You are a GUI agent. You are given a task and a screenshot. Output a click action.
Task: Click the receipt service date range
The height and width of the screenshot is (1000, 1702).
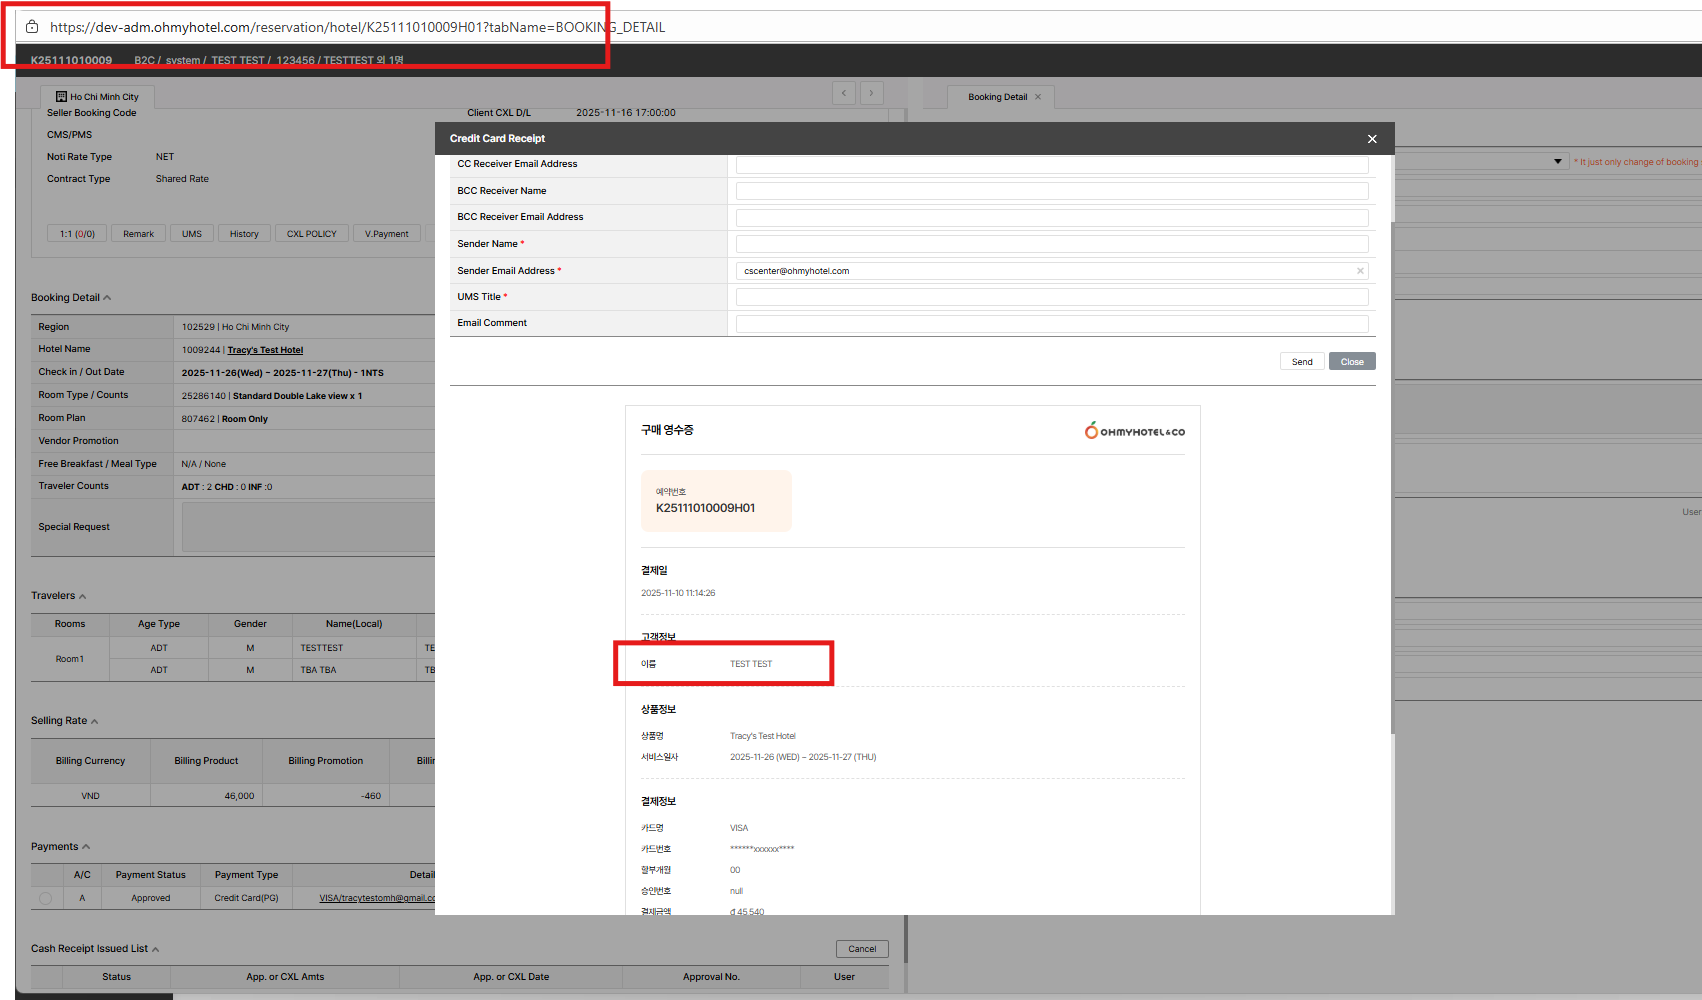[803, 757]
